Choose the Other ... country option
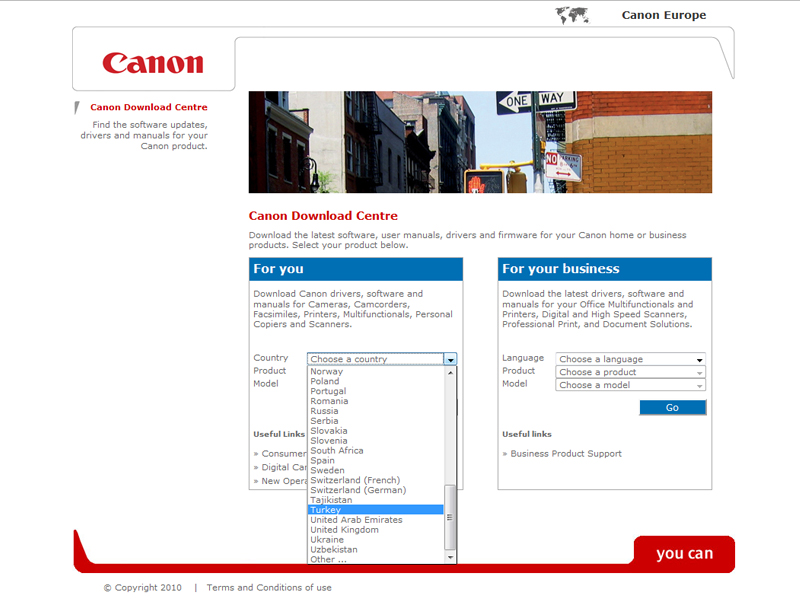The width and height of the screenshot is (800, 600). (x=329, y=559)
